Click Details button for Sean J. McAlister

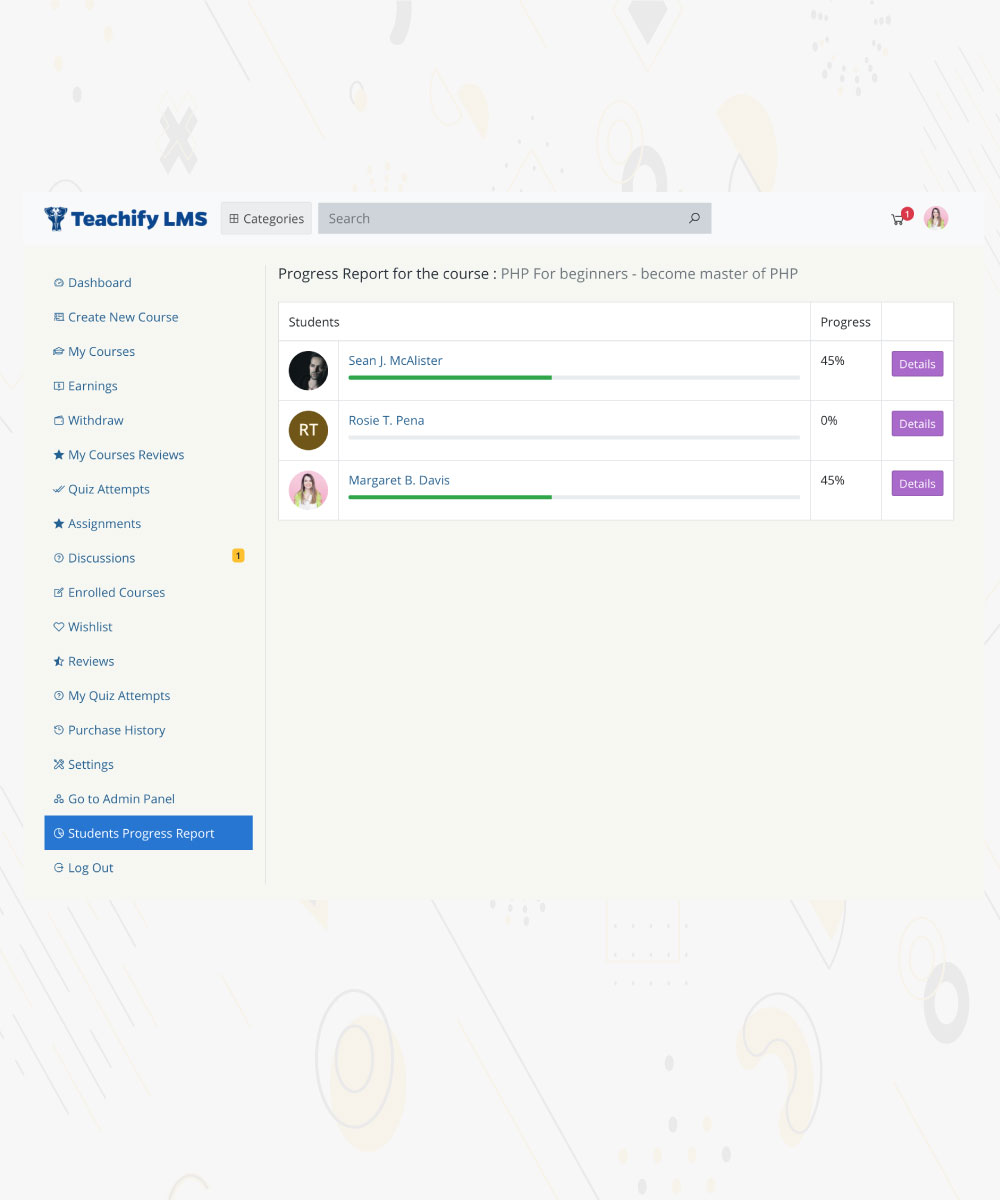pyautogui.click(x=917, y=364)
